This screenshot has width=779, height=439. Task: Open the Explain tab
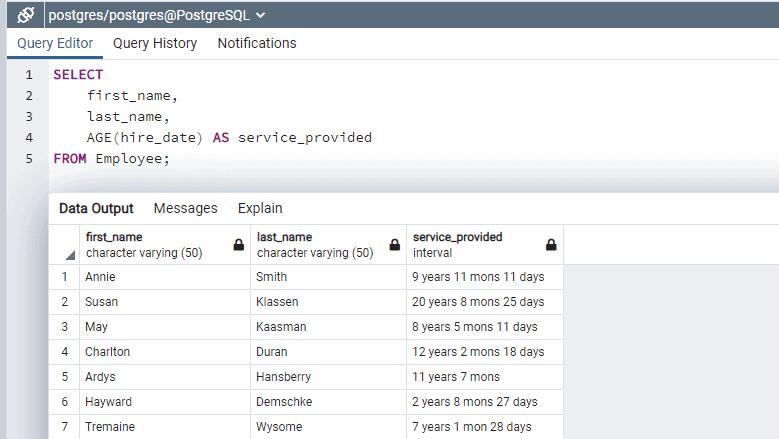pos(260,208)
